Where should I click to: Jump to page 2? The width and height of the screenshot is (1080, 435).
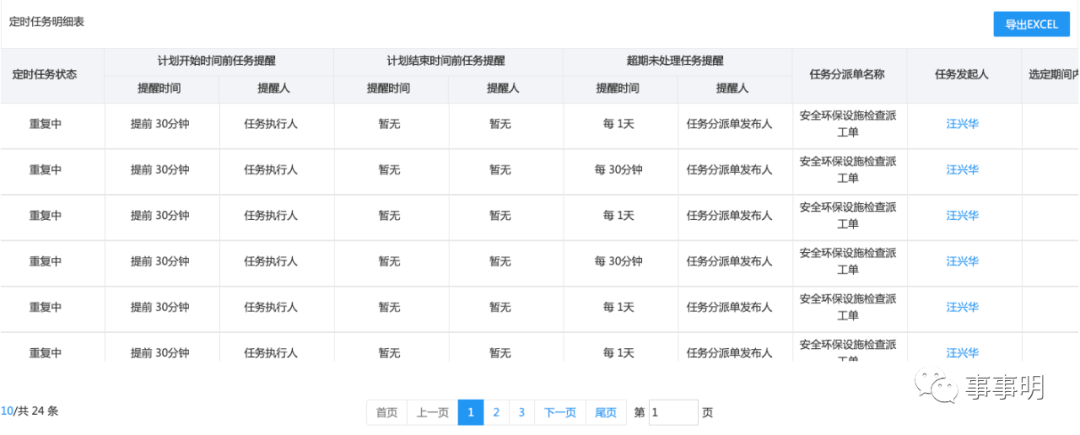(496, 412)
